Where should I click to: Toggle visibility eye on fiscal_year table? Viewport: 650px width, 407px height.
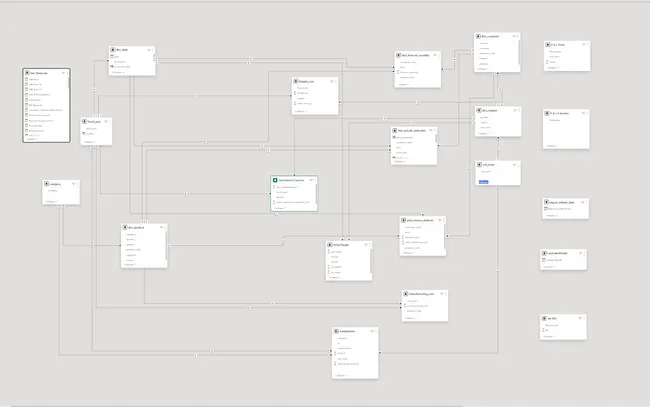106,122
